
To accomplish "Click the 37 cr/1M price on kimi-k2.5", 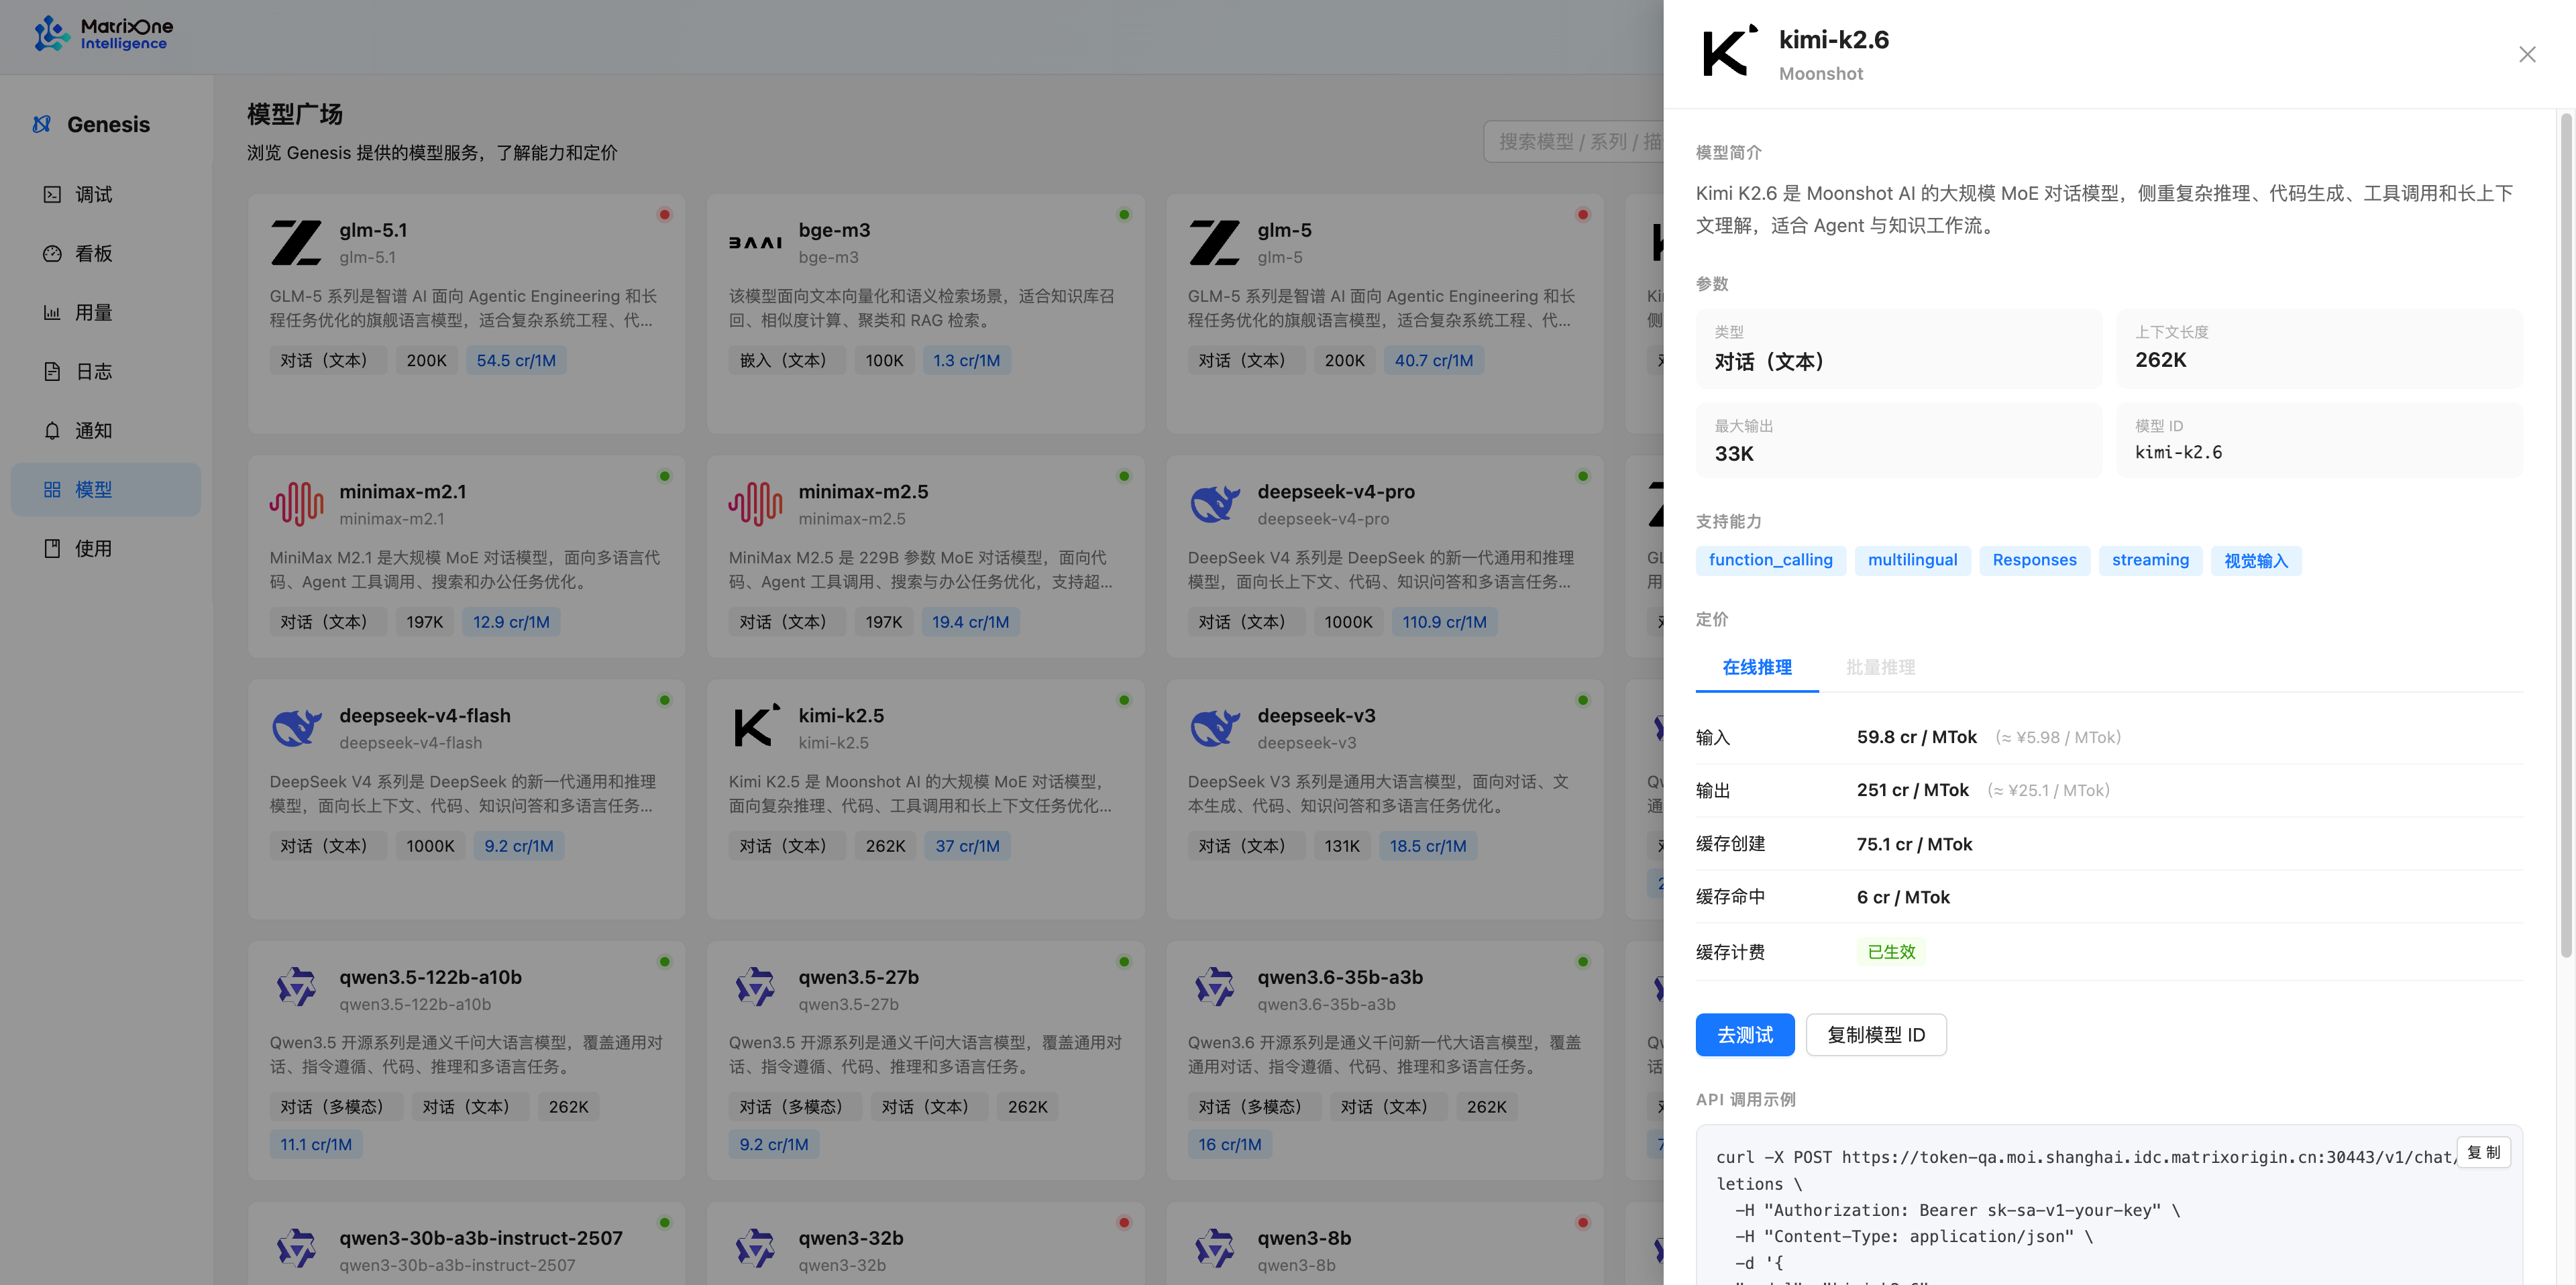I will click(x=967, y=846).
